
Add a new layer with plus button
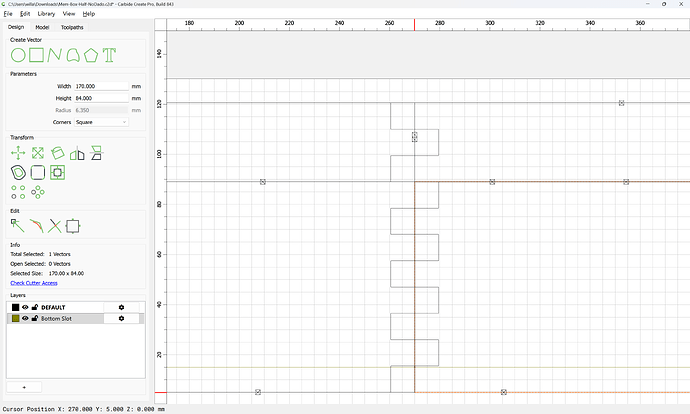point(24,387)
